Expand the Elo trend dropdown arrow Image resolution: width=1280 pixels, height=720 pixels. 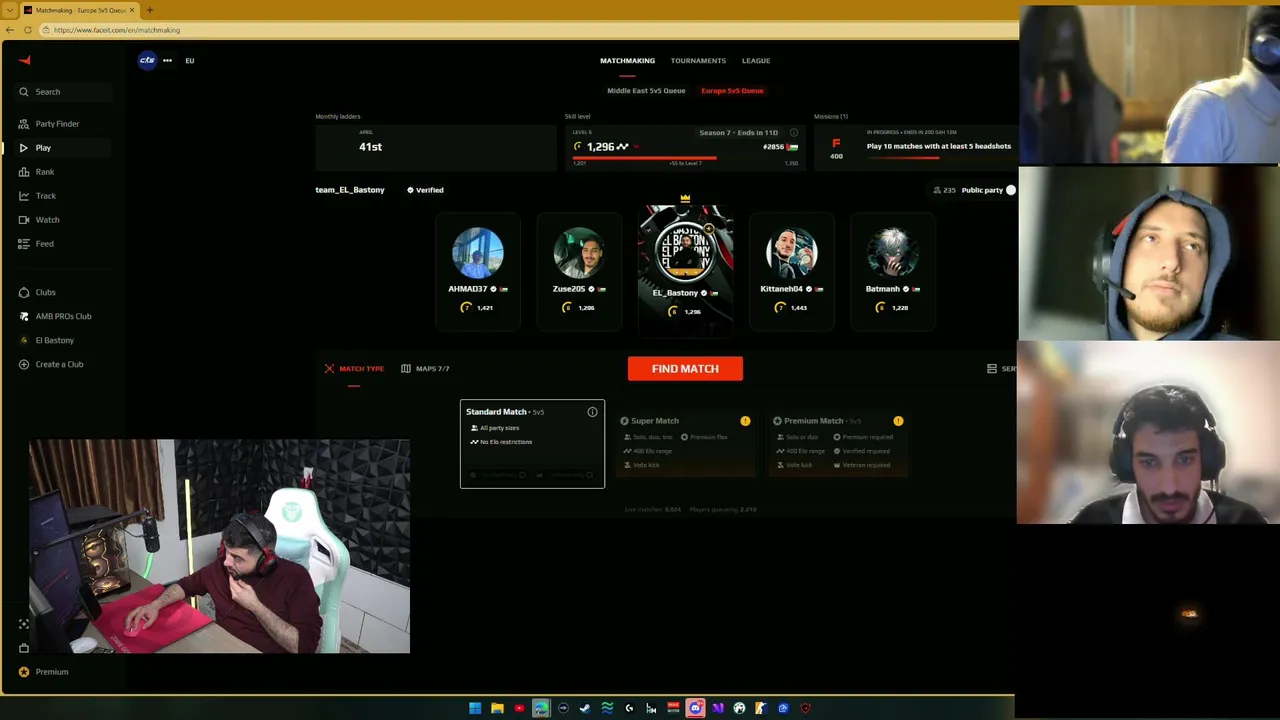(x=637, y=147)
